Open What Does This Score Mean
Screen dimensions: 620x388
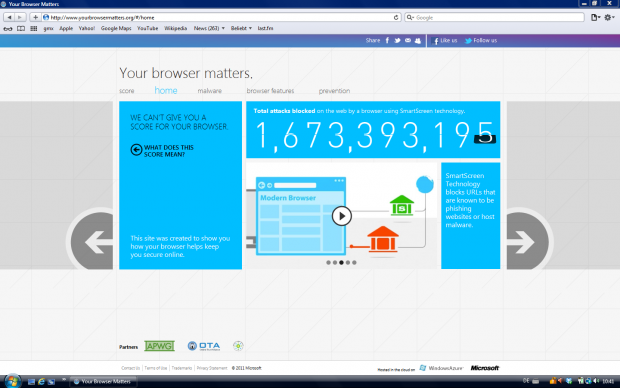point(162,151)
